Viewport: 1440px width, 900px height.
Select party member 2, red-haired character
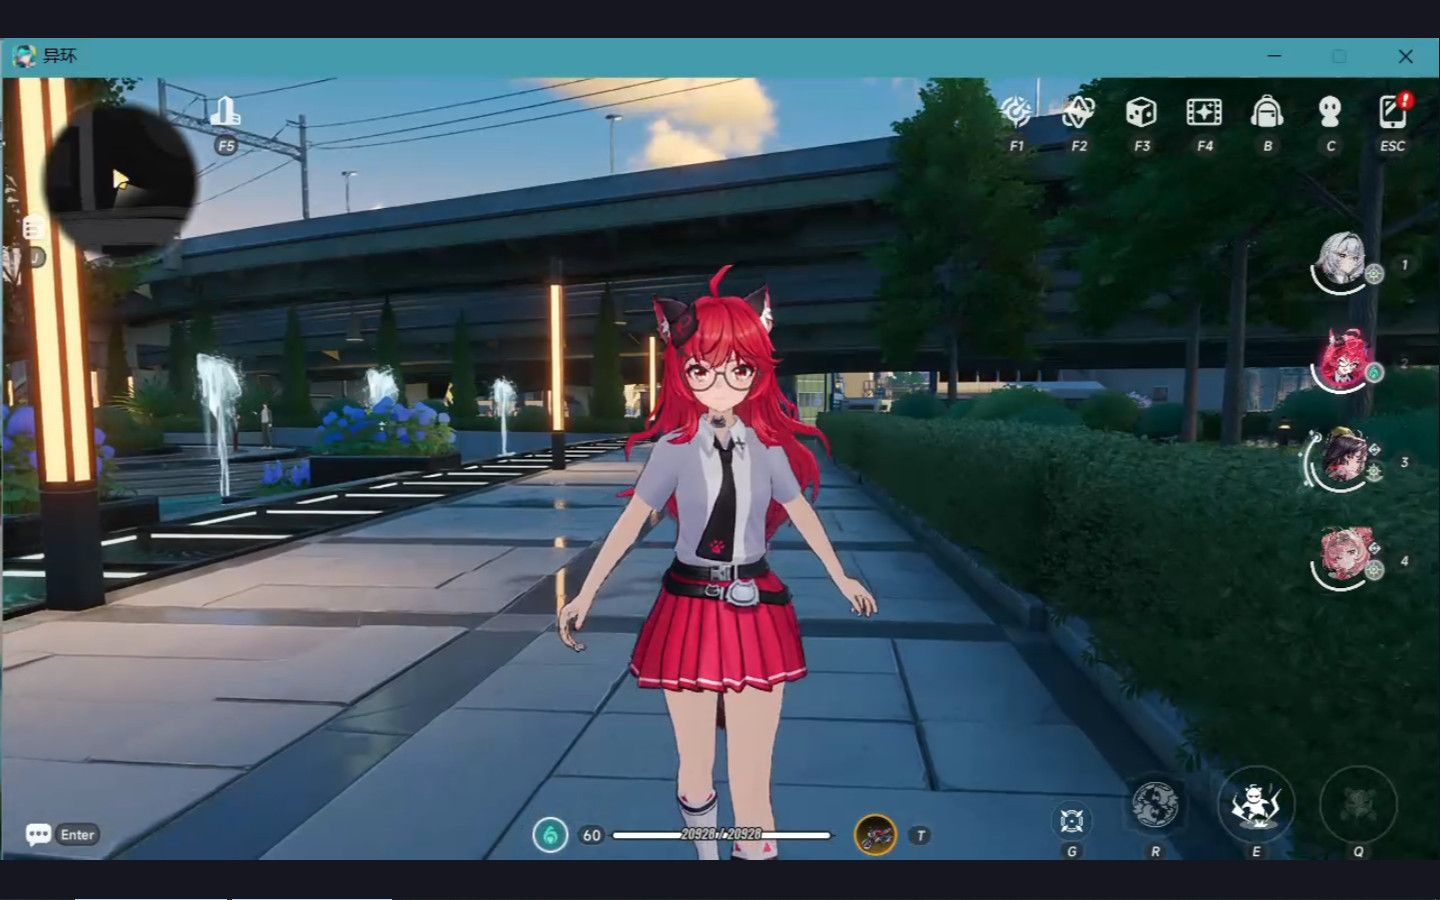pos(1342,361)
